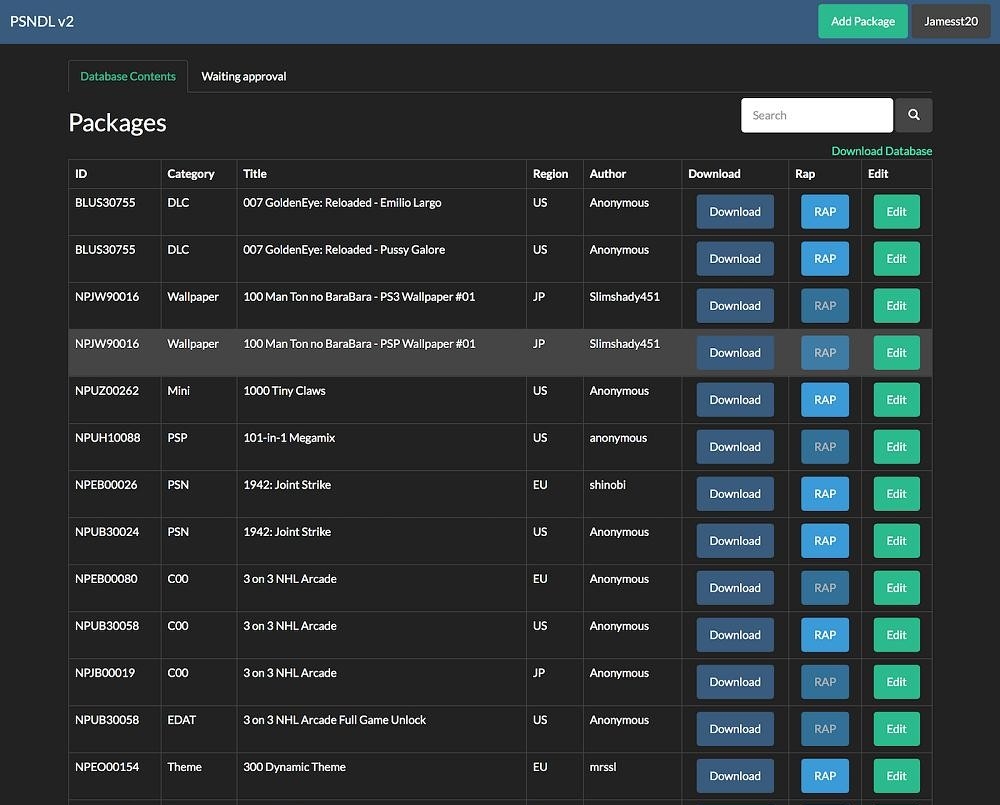Edit 3 on 3 NHL Arcade Full Game Unlock
Image resolution: width=1000 pixels, height=805 pixels.
click(896, 729)
